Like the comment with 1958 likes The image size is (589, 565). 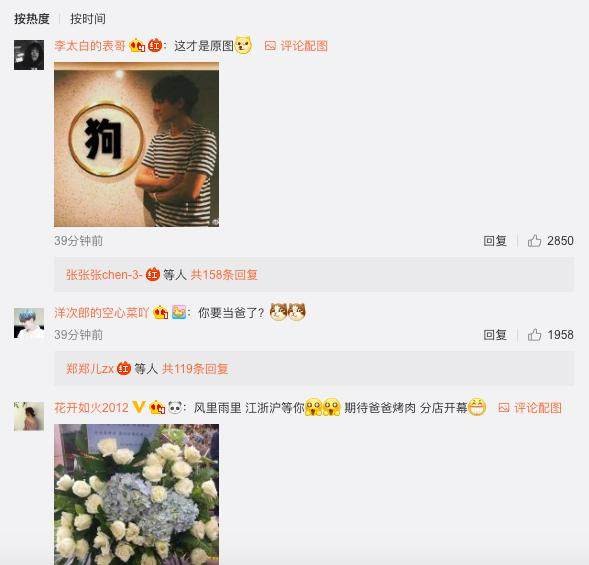click(535, 334)
